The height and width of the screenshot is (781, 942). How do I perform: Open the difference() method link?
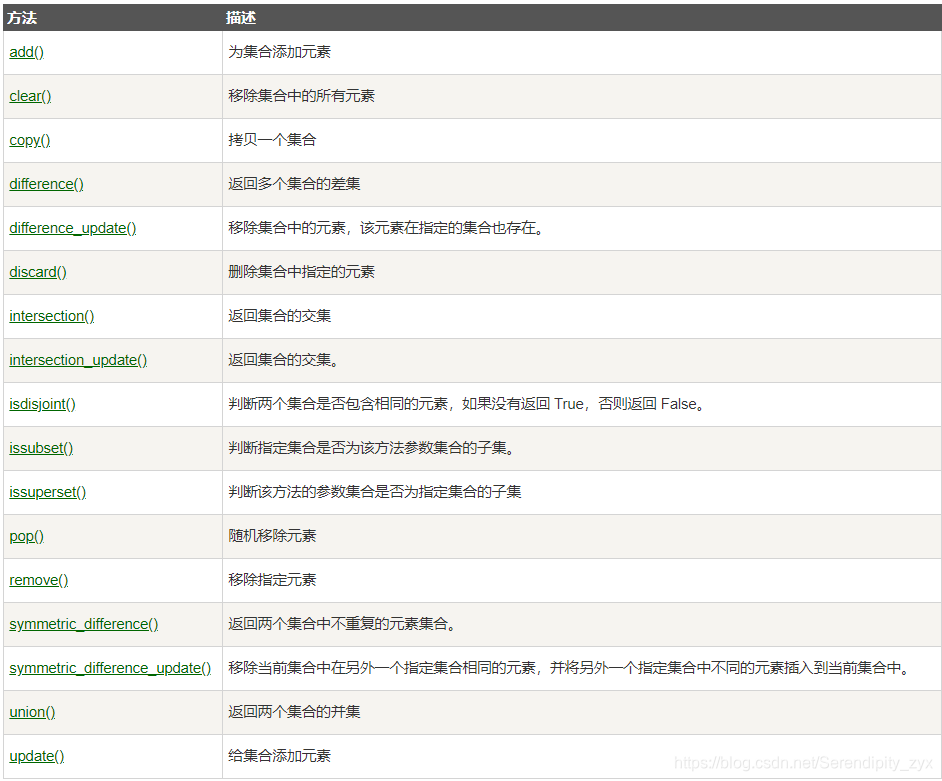pos(46,184)
